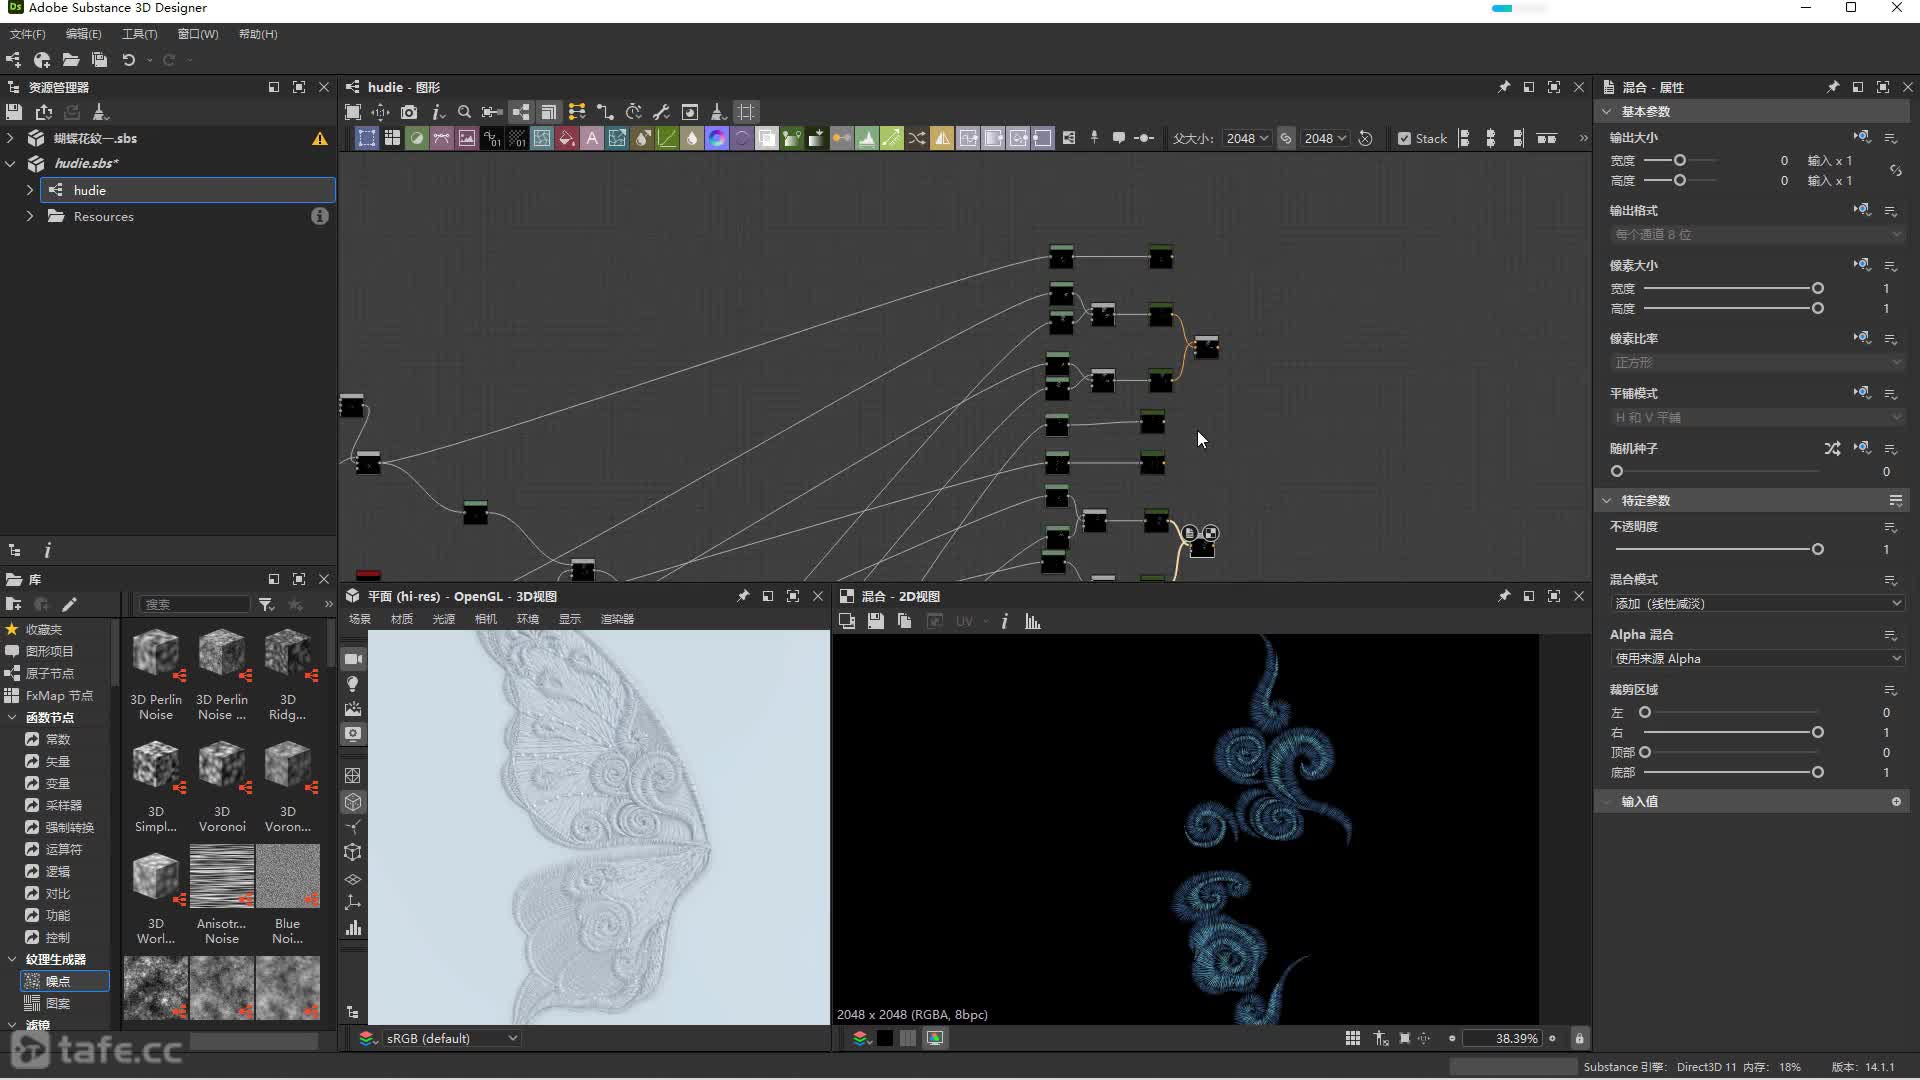The width and height of the screenshot is (1920, 1080).
Task: Open the blending mode dropdown
Action: point(1756,604)
